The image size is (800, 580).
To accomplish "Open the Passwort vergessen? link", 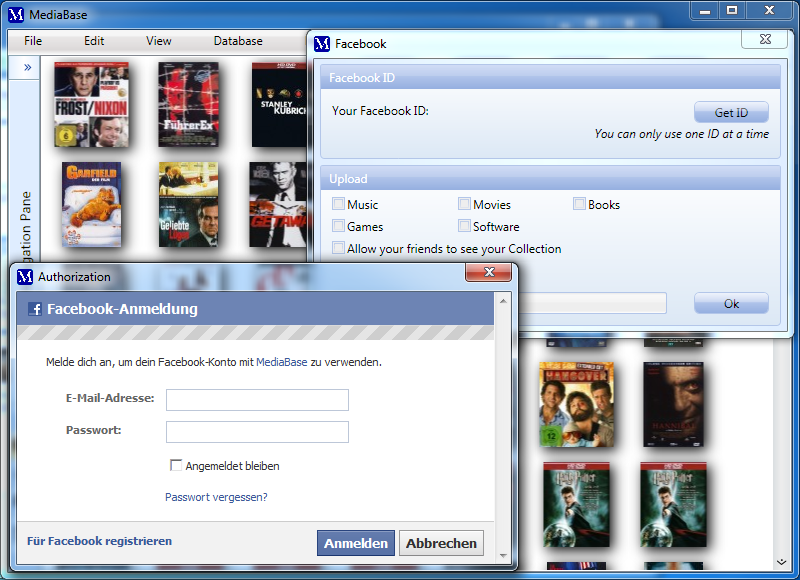I will coord(216,497).
